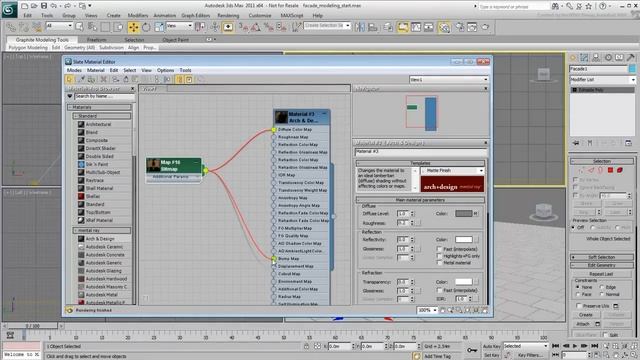640x360 pixels.
Task: Enable Fast (interpolate) under Reflection
Action: click(x=439, y=249)
